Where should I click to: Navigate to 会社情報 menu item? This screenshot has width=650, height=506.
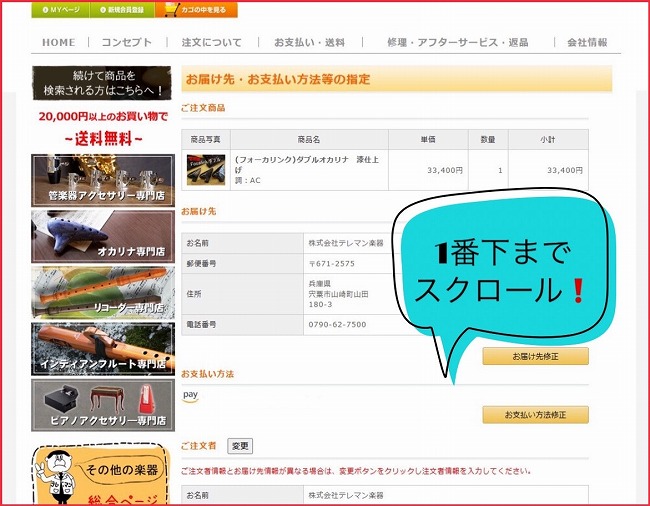[x=587, y=42]
